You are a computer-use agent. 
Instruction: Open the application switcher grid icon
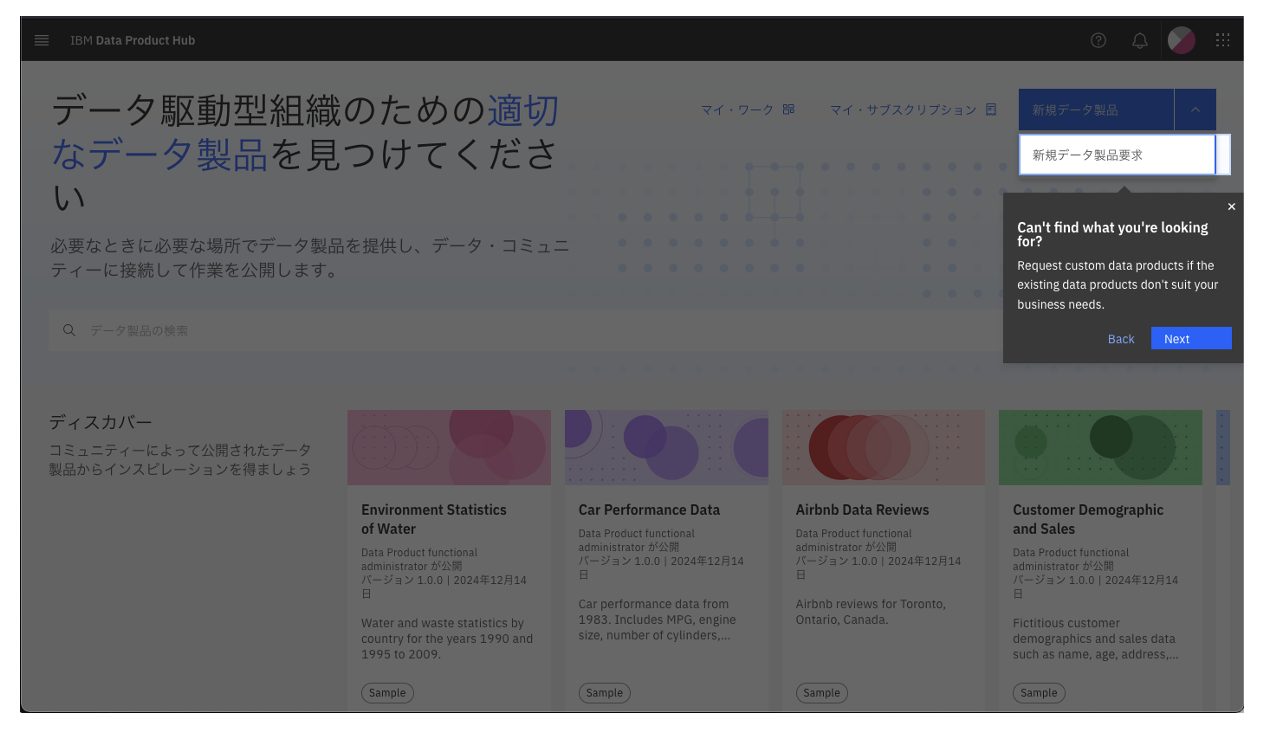pyautogui.click(x=1222, y=40)
